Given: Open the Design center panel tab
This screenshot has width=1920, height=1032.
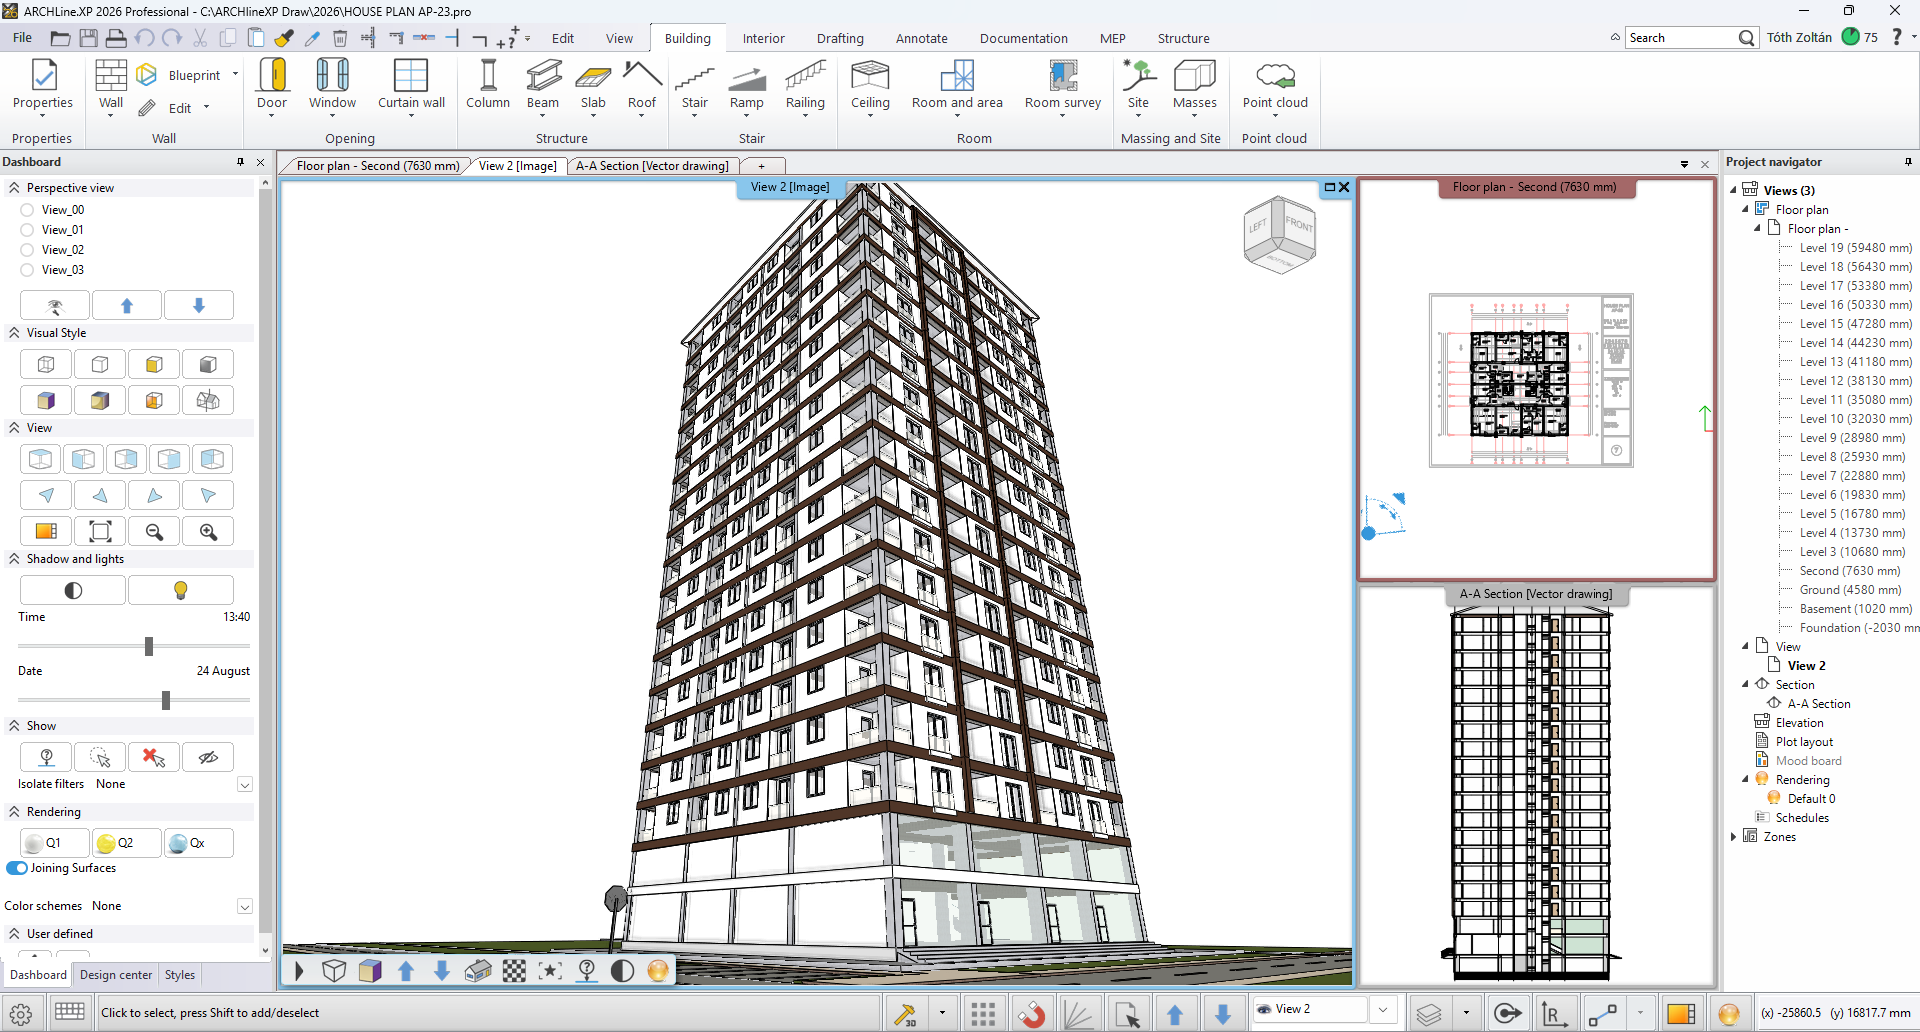Looking at the screenshot, I should [116, 975].
